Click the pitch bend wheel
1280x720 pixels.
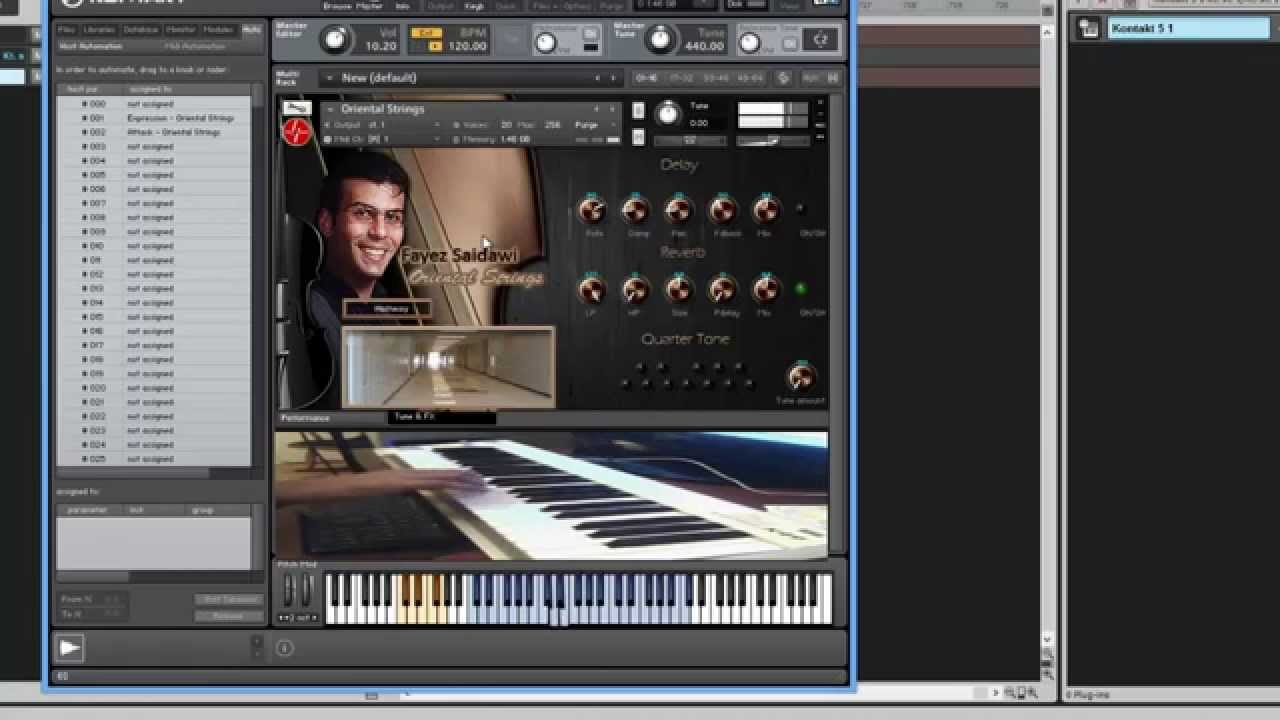(x=290, y=590)
